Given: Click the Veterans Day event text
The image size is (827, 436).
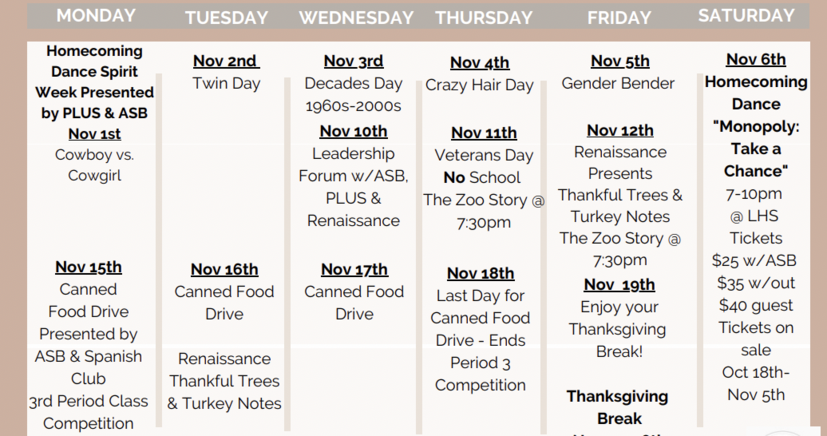Looking at the screenshot, I should pyautogui.click(x=484, y=155).
